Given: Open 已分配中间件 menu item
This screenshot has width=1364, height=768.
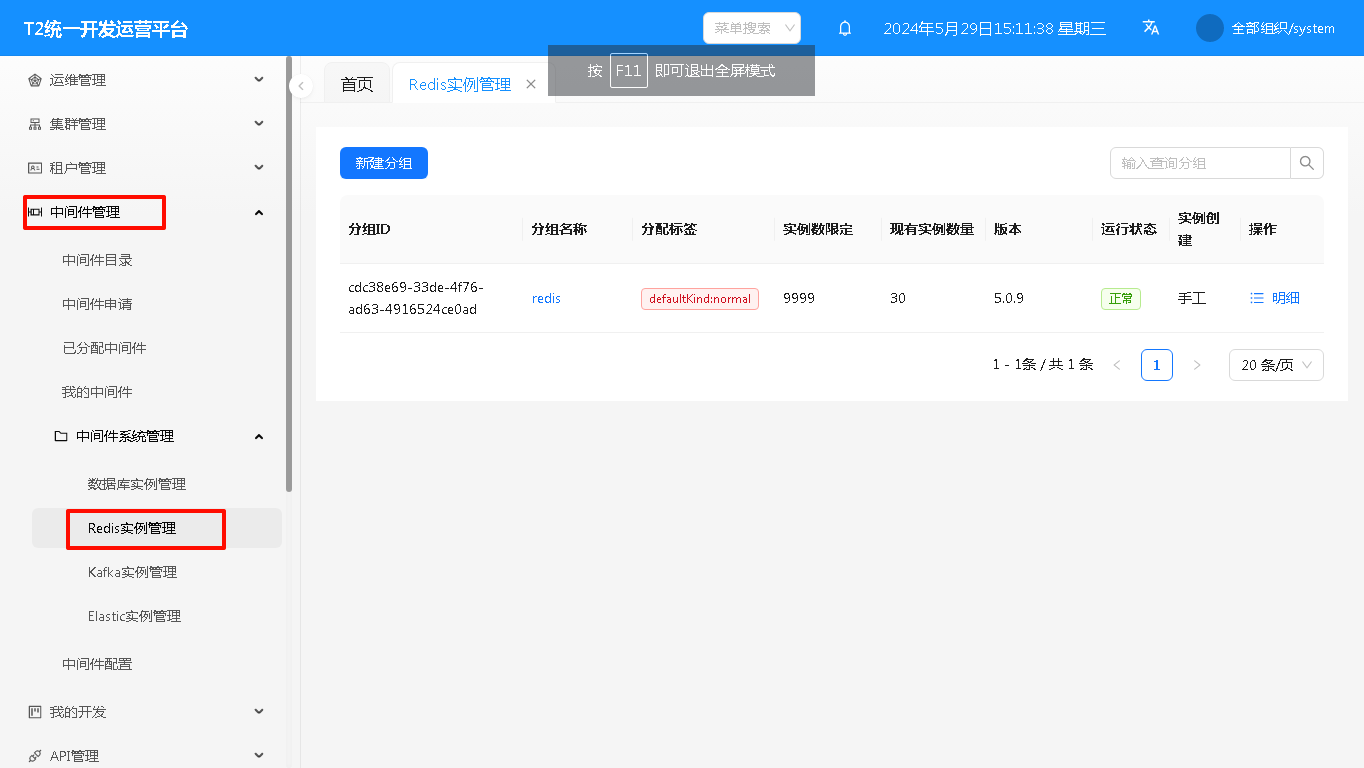Looking at the screenshot, I should [104, 348].
